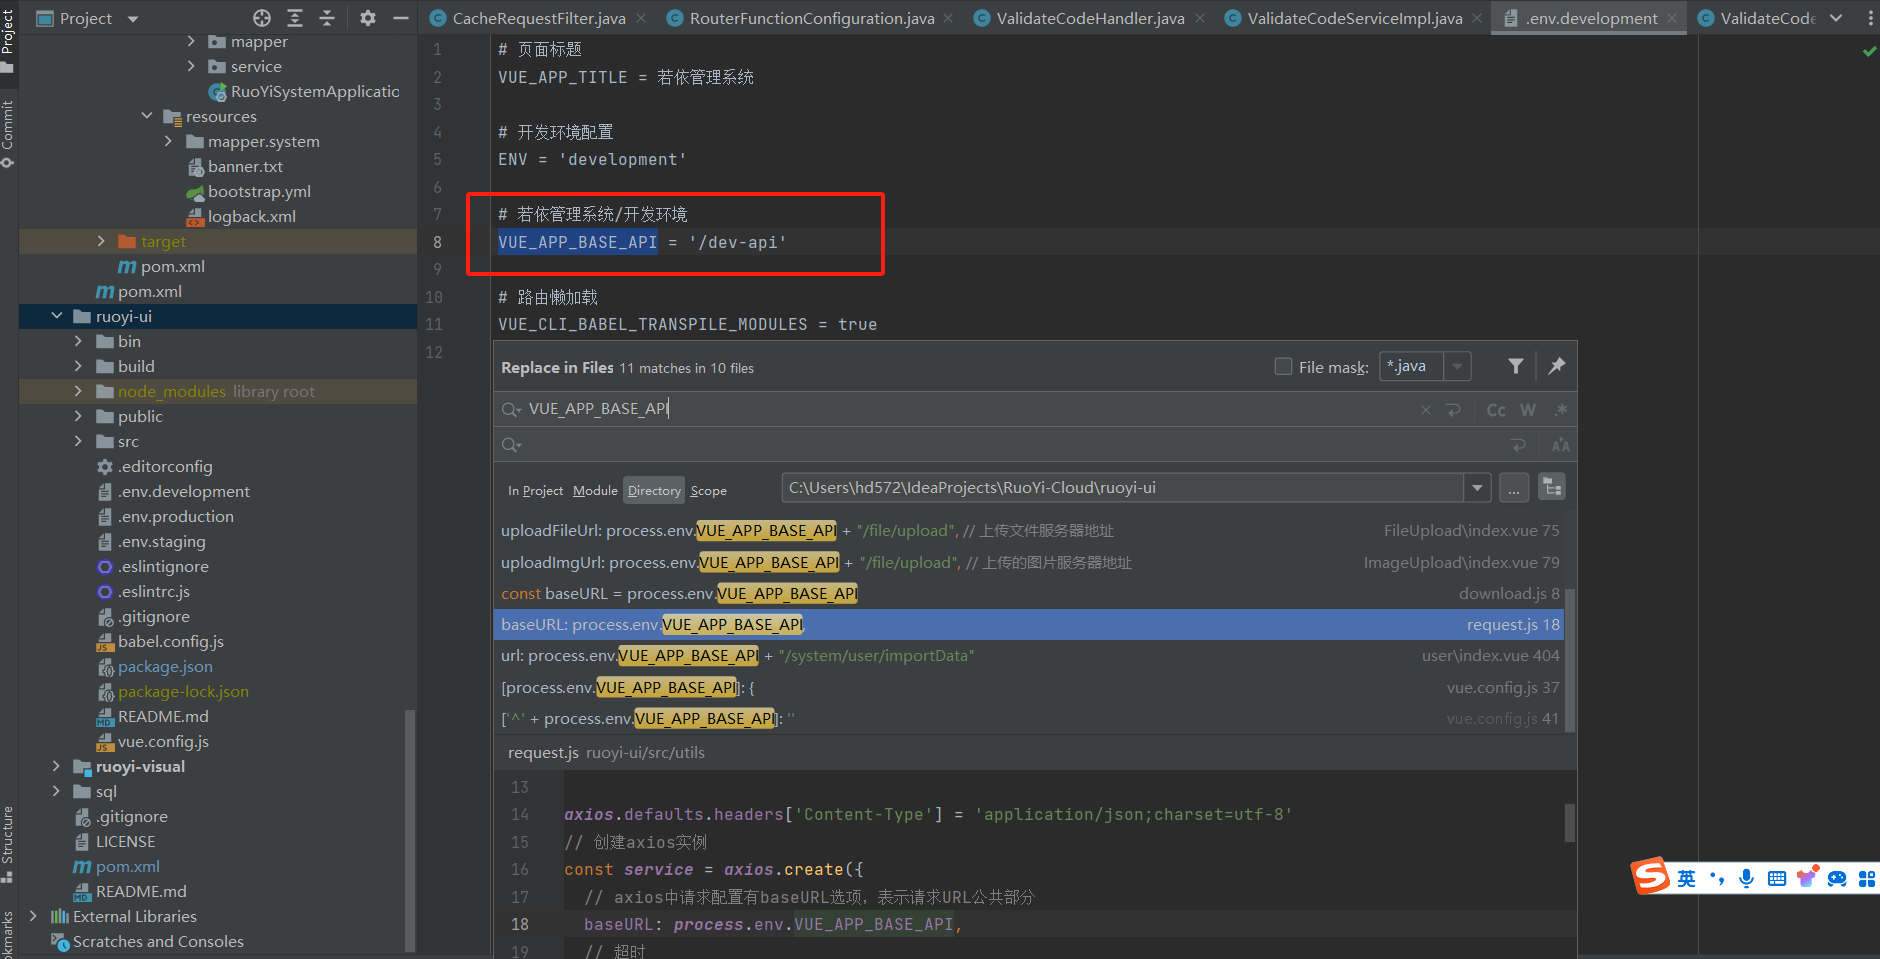This screenshot has width=1880, height=959.
Task: Clear the search field text
Action: (1426, 410)
